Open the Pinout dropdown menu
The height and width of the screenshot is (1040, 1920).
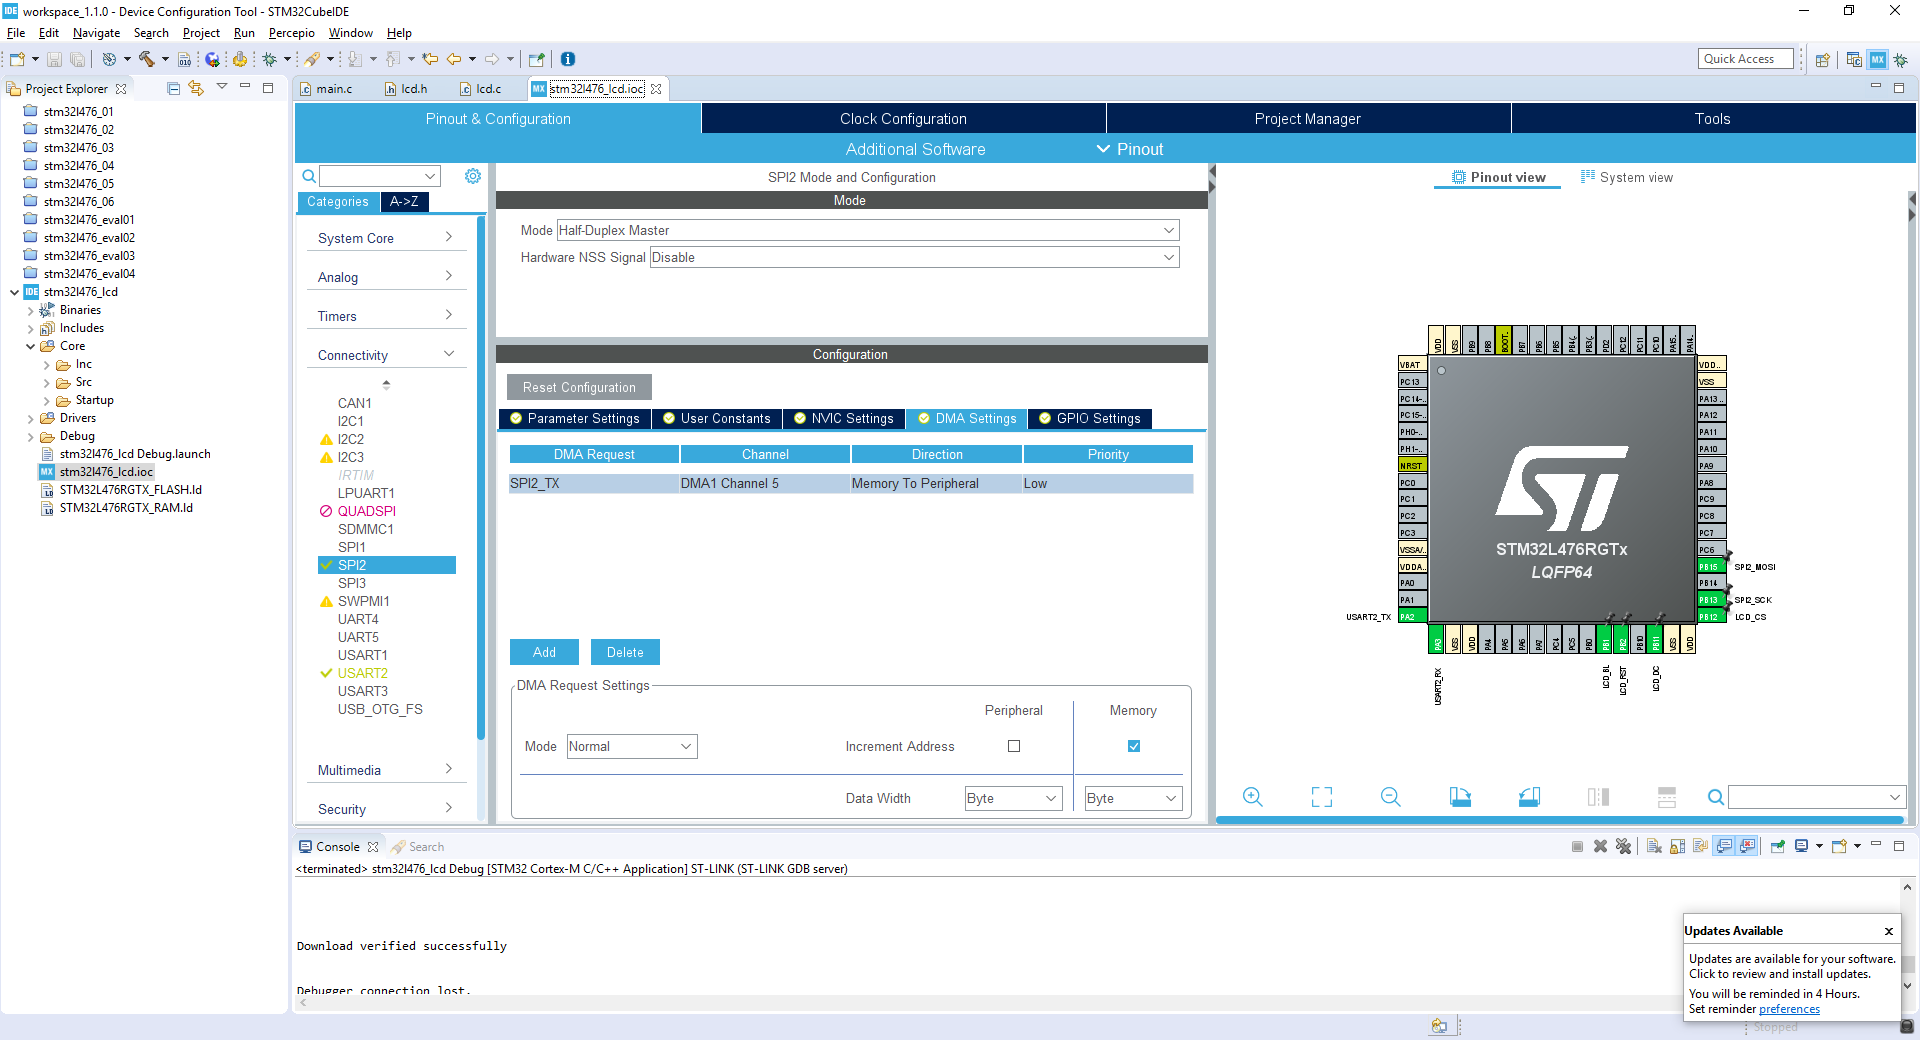(1130, 149)
